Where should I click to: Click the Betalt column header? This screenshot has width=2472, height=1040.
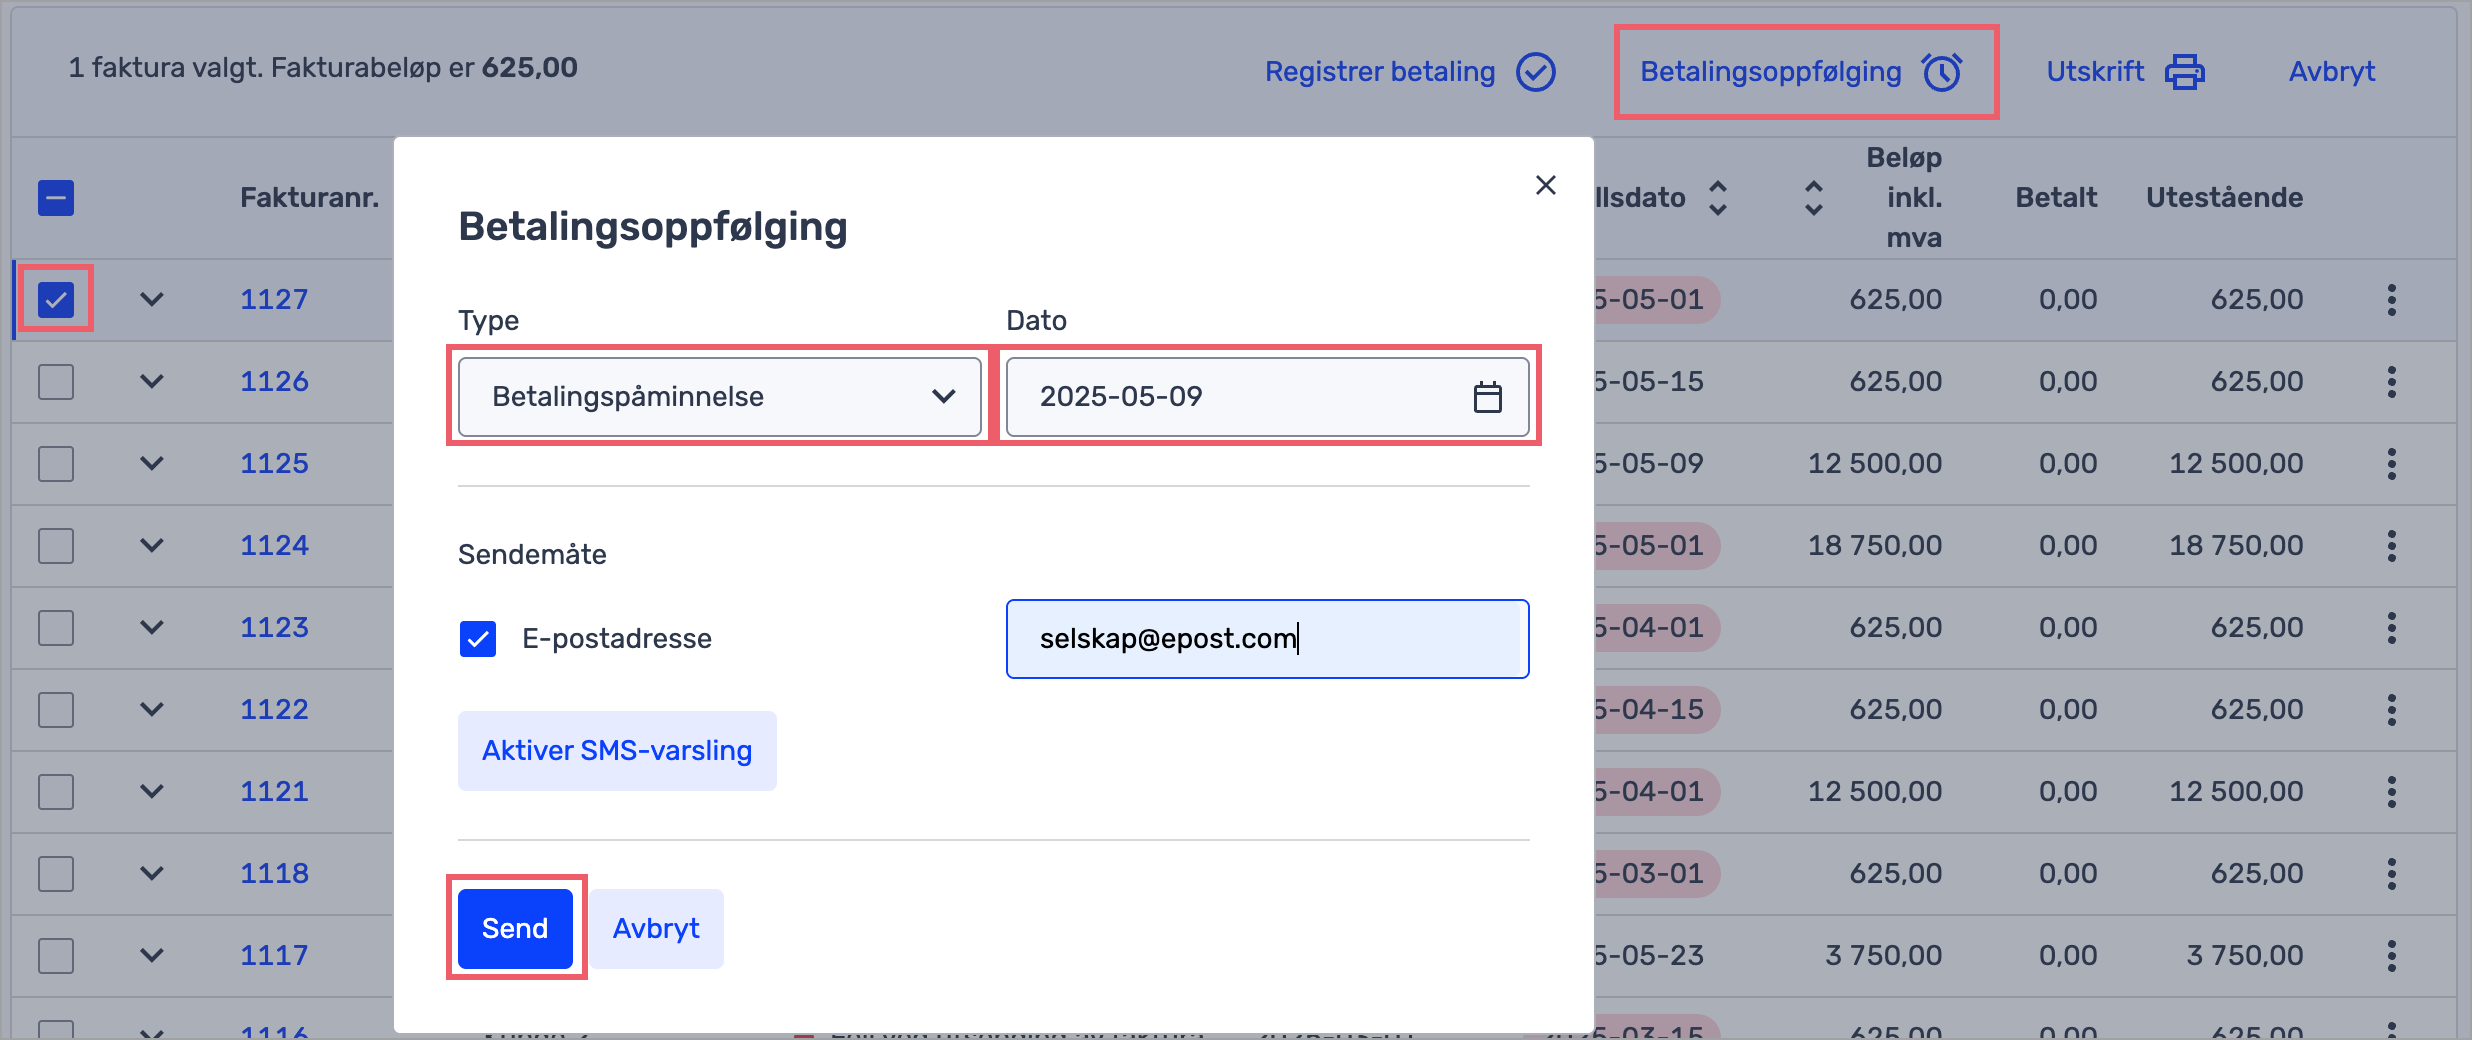[2056, 198]
